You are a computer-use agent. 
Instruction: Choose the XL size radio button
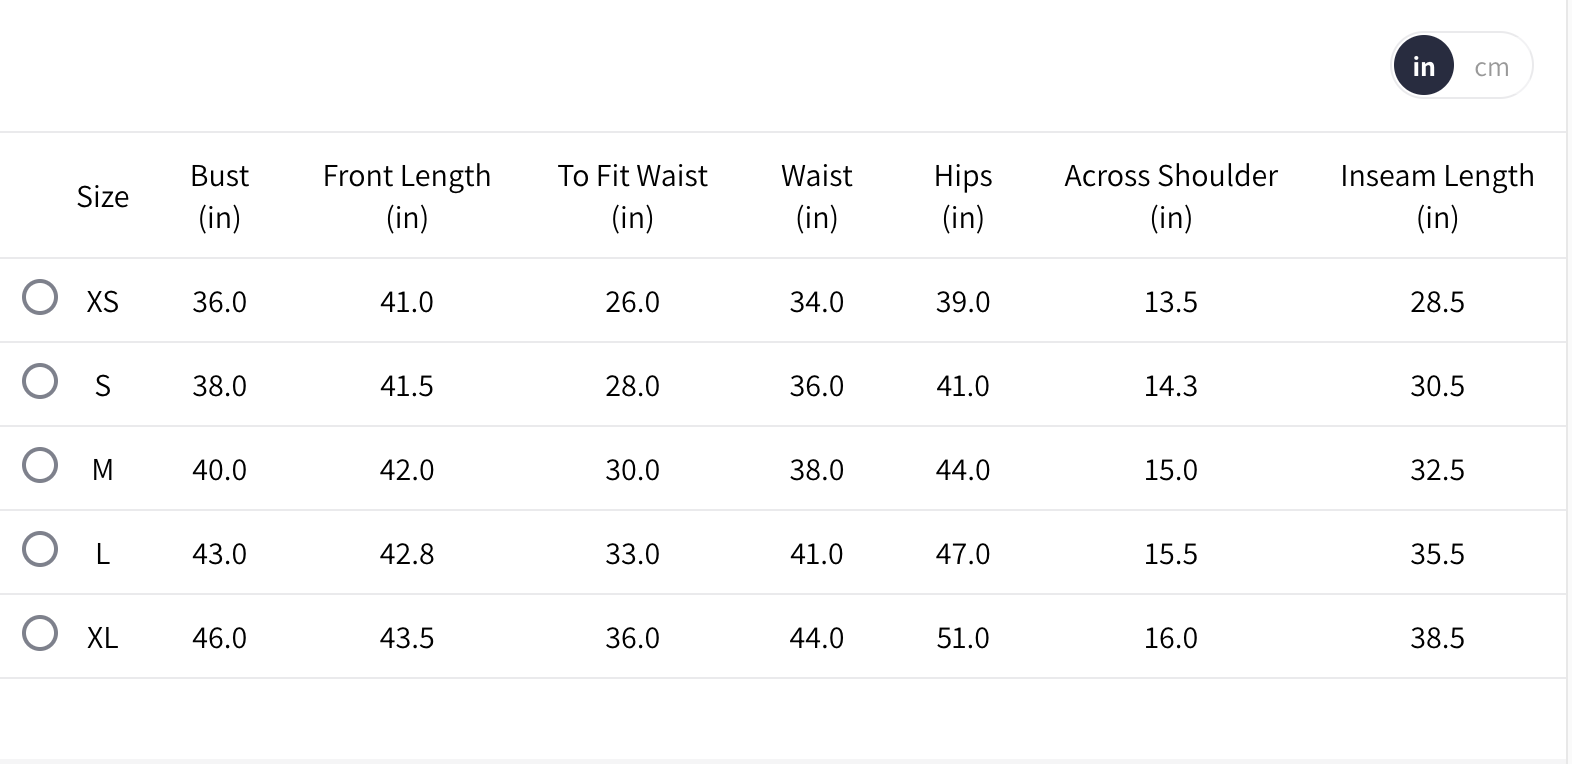pyautogui.click(x=40, y=633)
